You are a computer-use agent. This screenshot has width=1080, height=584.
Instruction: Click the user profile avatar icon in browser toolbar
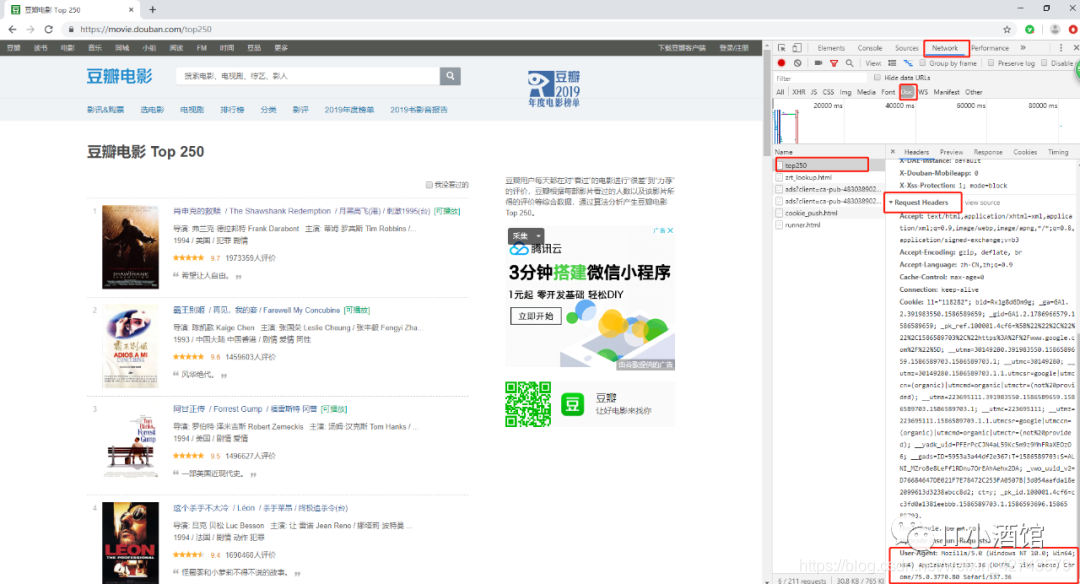1055,29
